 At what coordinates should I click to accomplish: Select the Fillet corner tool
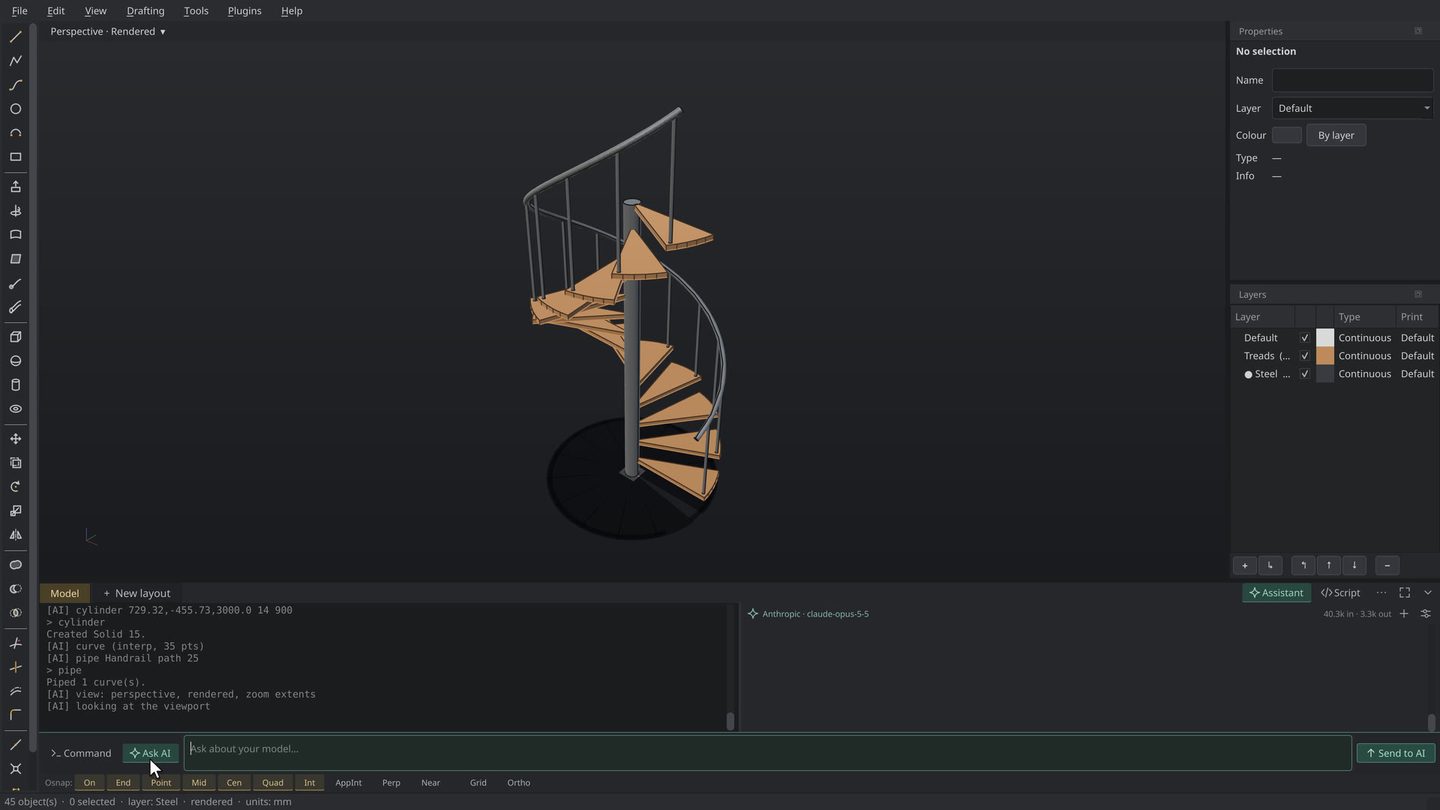click(x=15, y=715)
